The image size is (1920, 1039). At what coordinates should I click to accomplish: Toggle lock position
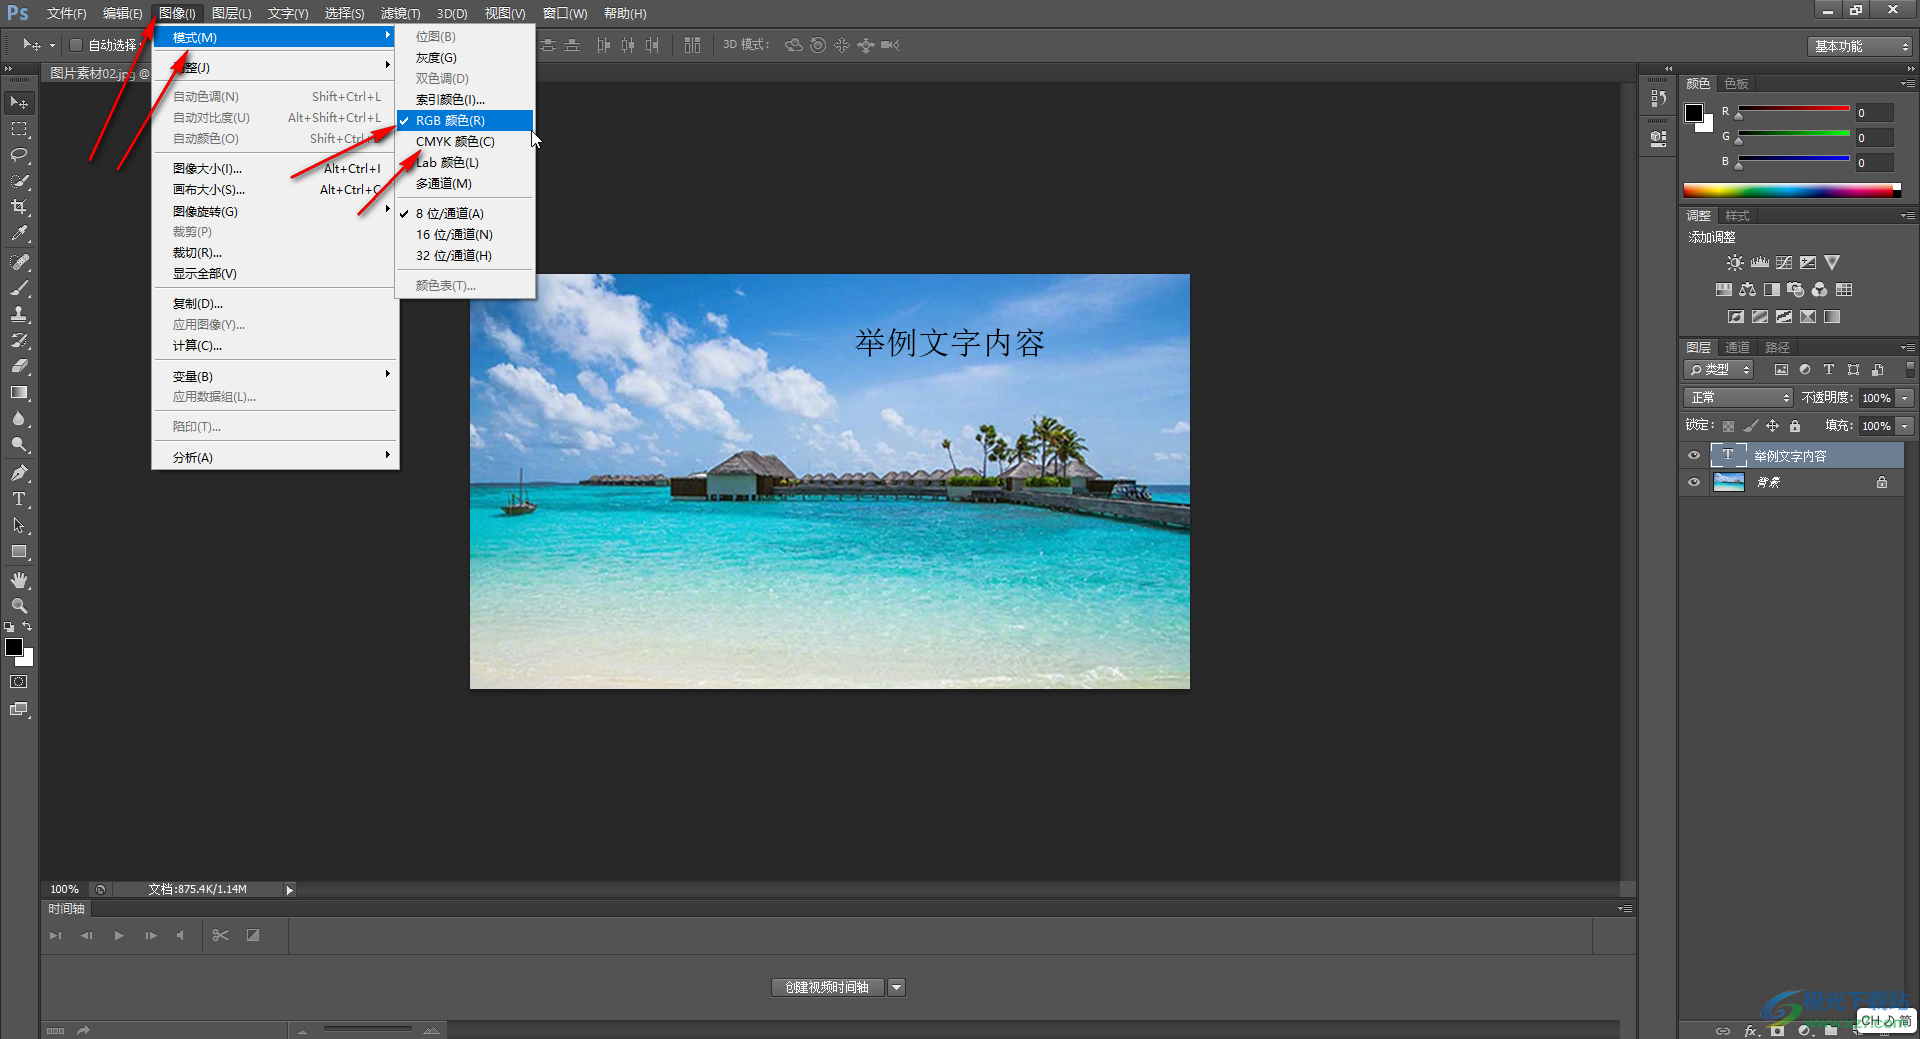(1772, 426)
